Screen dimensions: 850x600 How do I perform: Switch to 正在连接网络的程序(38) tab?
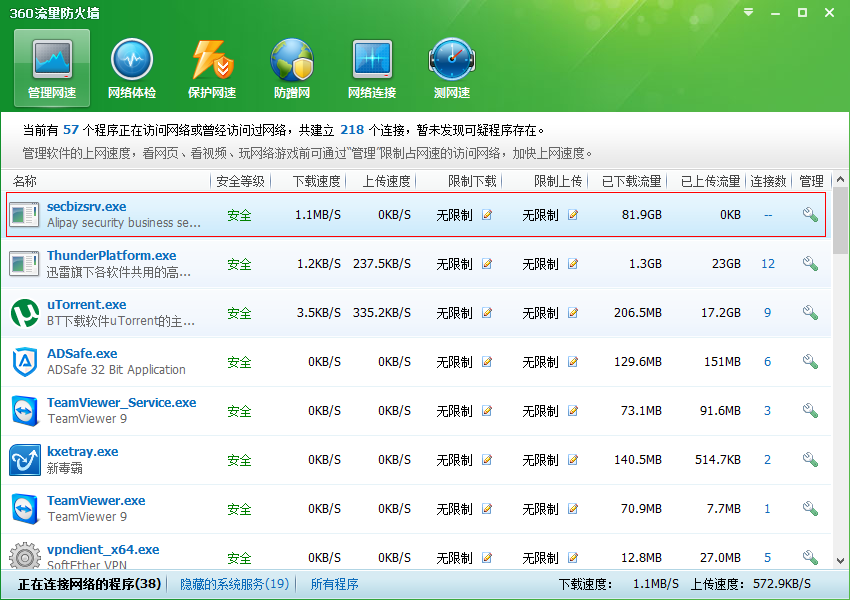[x=89, y=584]
